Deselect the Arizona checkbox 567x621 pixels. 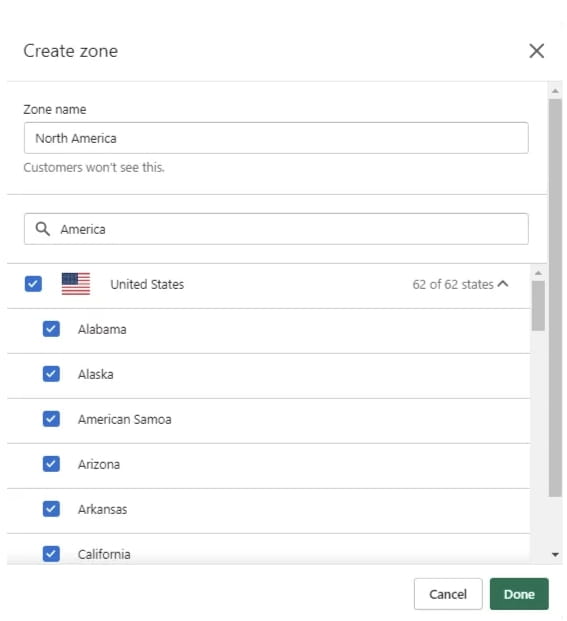coord(51,464)
